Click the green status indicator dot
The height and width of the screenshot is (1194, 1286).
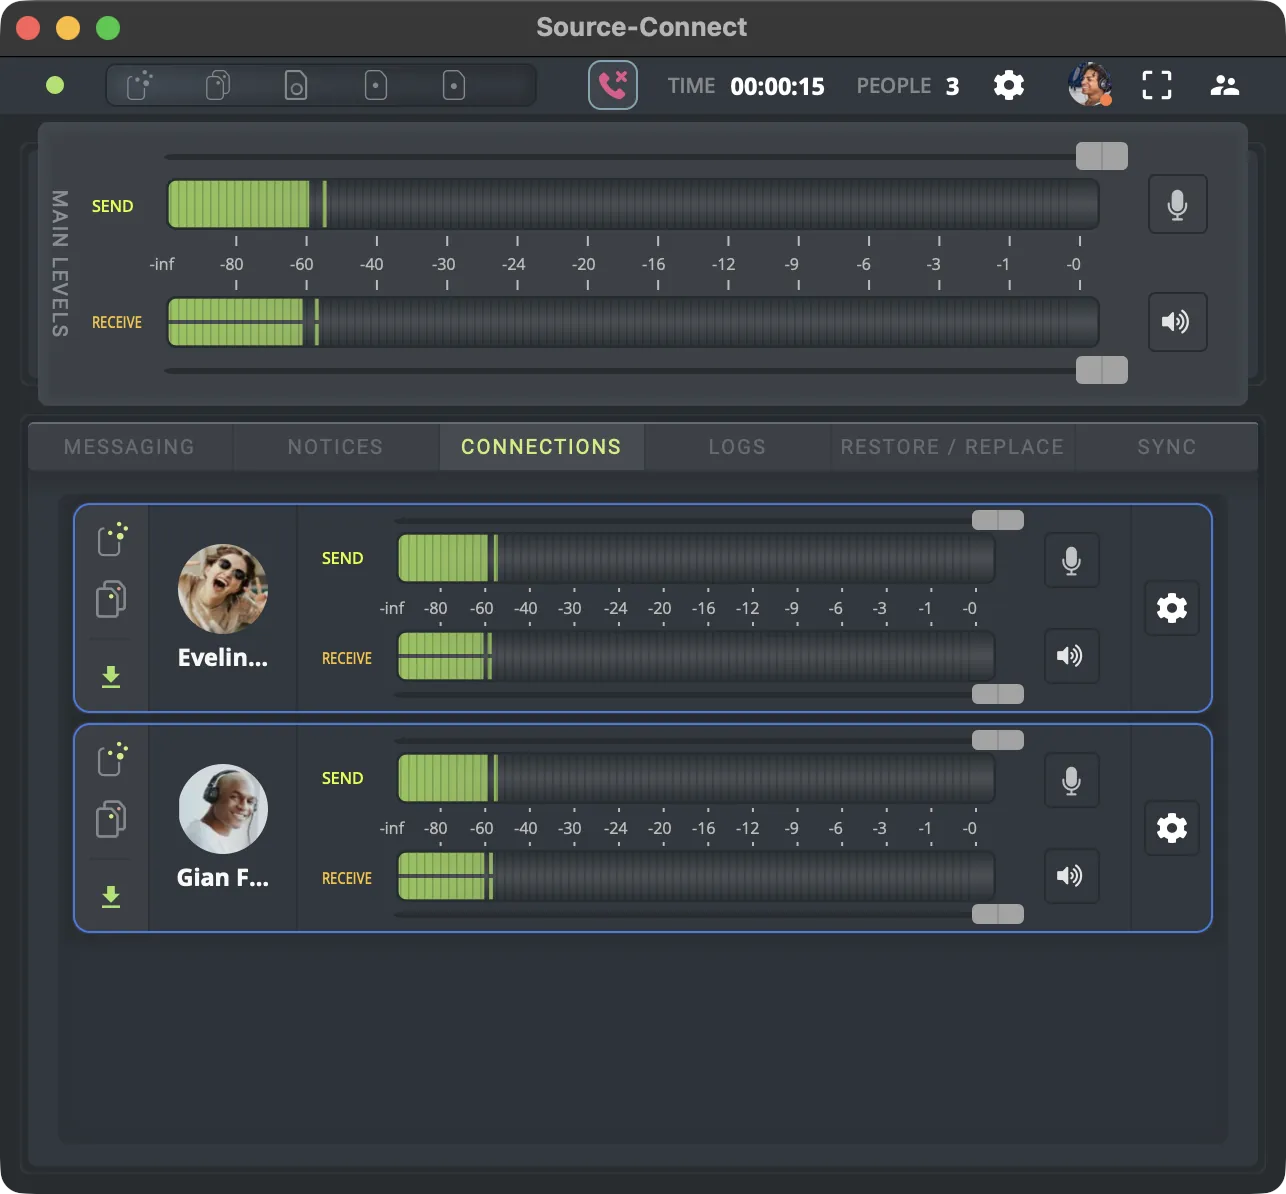click(55, 85)
